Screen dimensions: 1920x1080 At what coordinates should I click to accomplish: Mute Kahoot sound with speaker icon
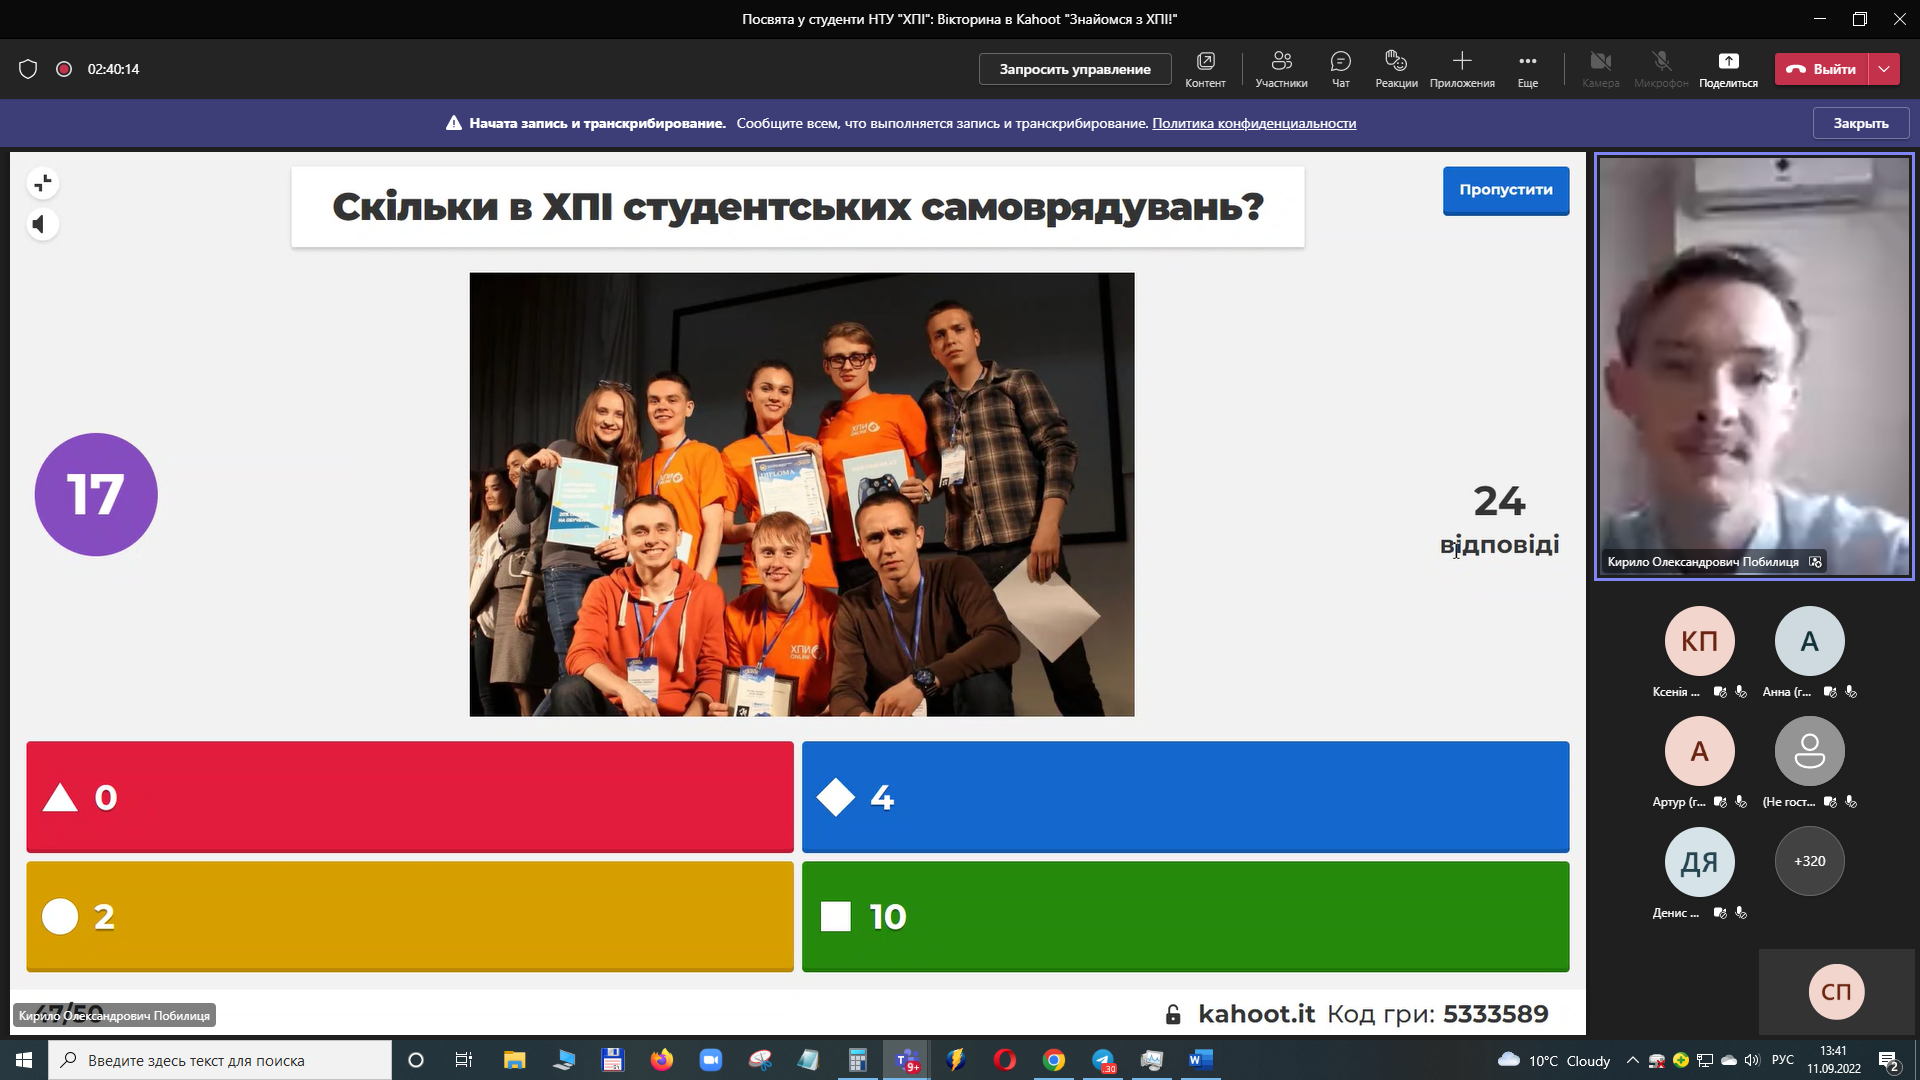pyautogui.click(x=41, y=225)
